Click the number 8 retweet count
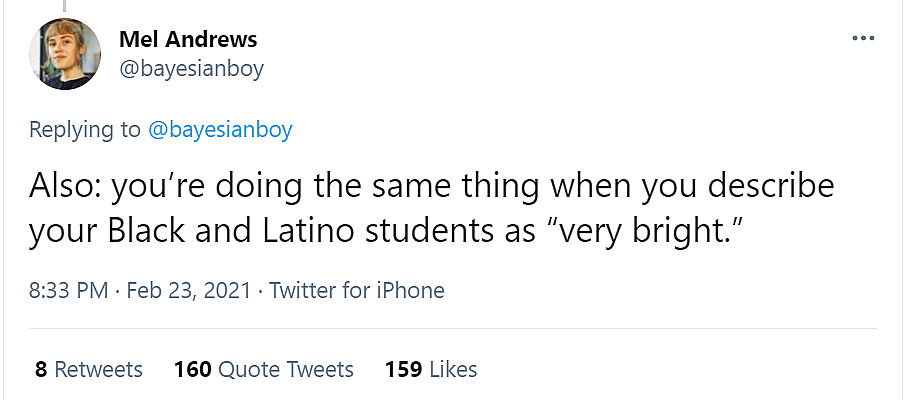 [41, 369]
